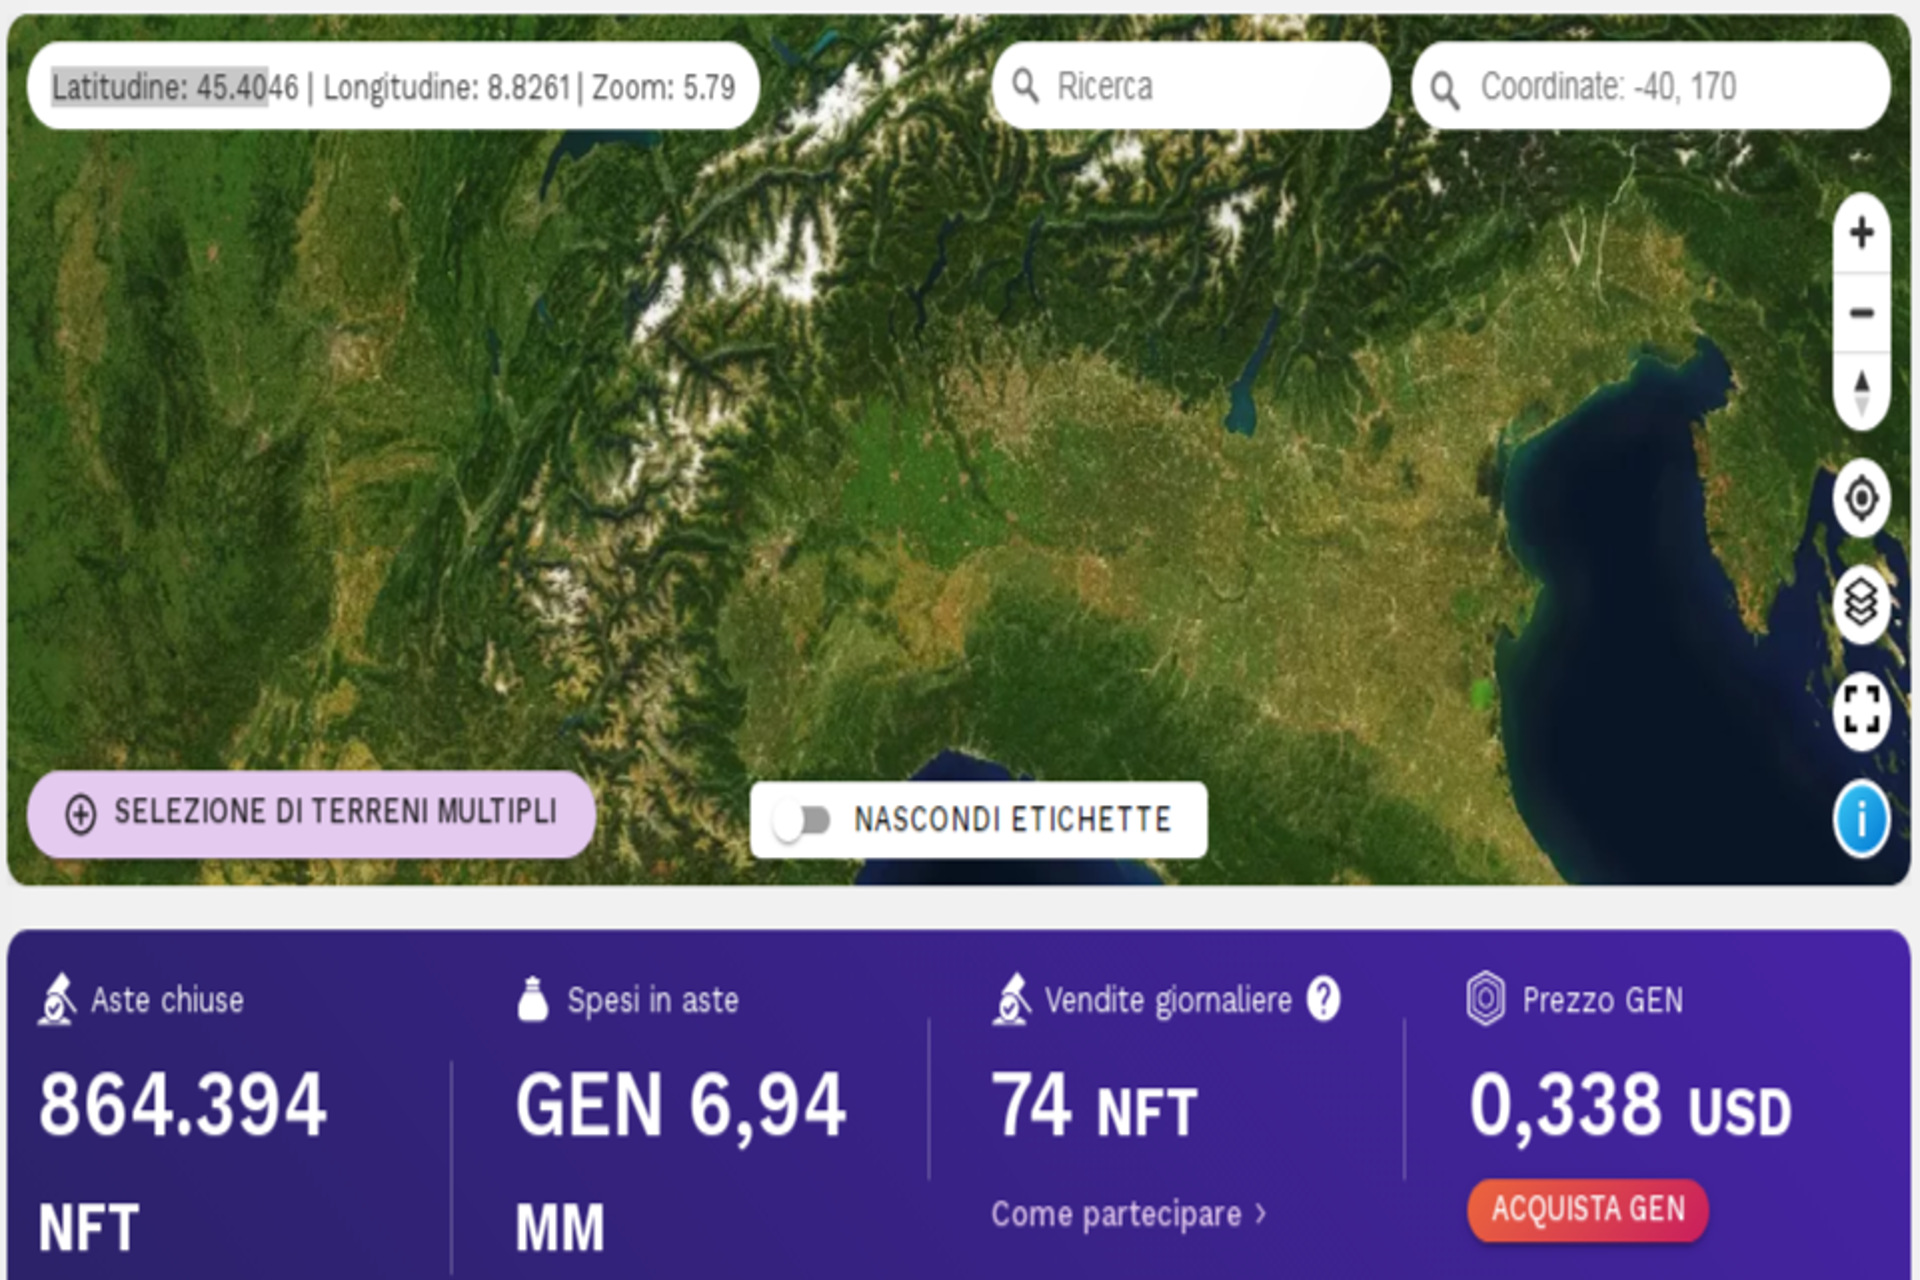The width and height of the screenshot is (1920, 1280).
Task: Zoom in on the map
Action: point(1861,233)
